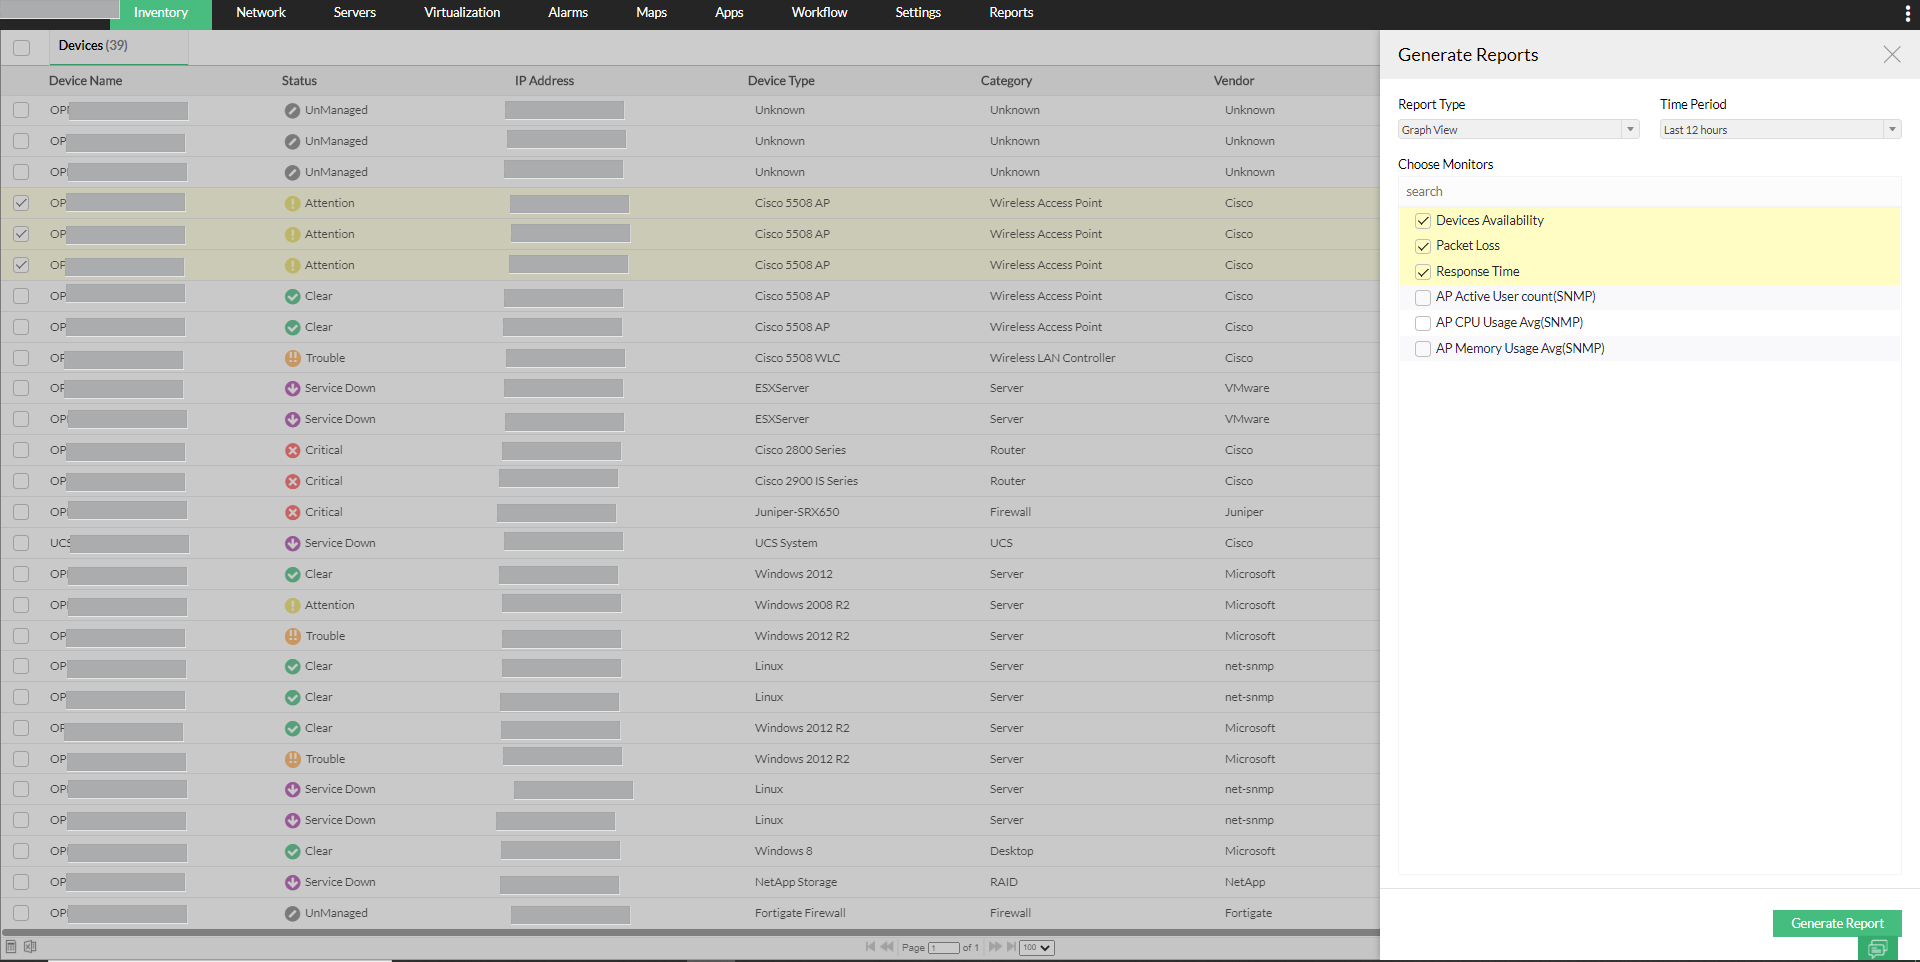Open the green chat feedback icon
The image size is (1920, 962).
(x=1878, y=948)
